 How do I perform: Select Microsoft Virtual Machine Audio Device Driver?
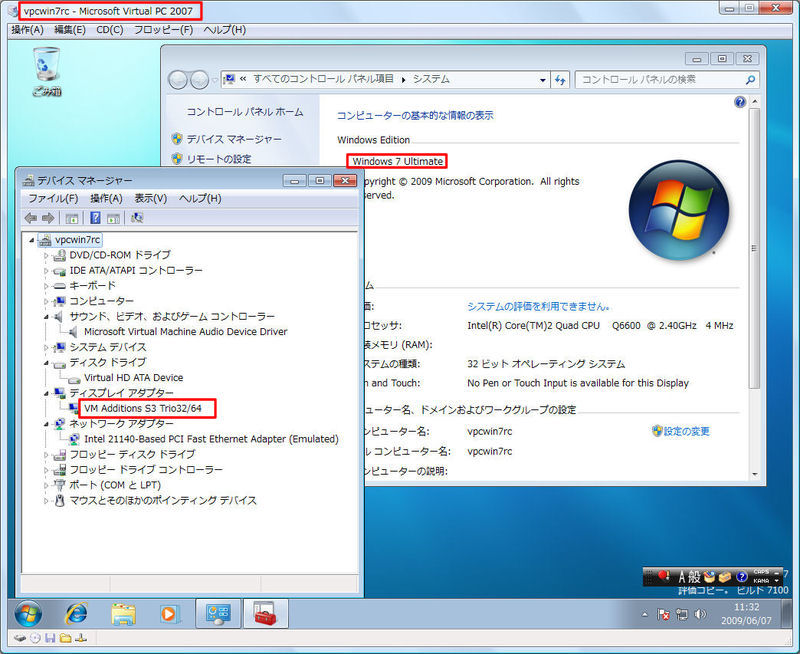tap(186, 332)
